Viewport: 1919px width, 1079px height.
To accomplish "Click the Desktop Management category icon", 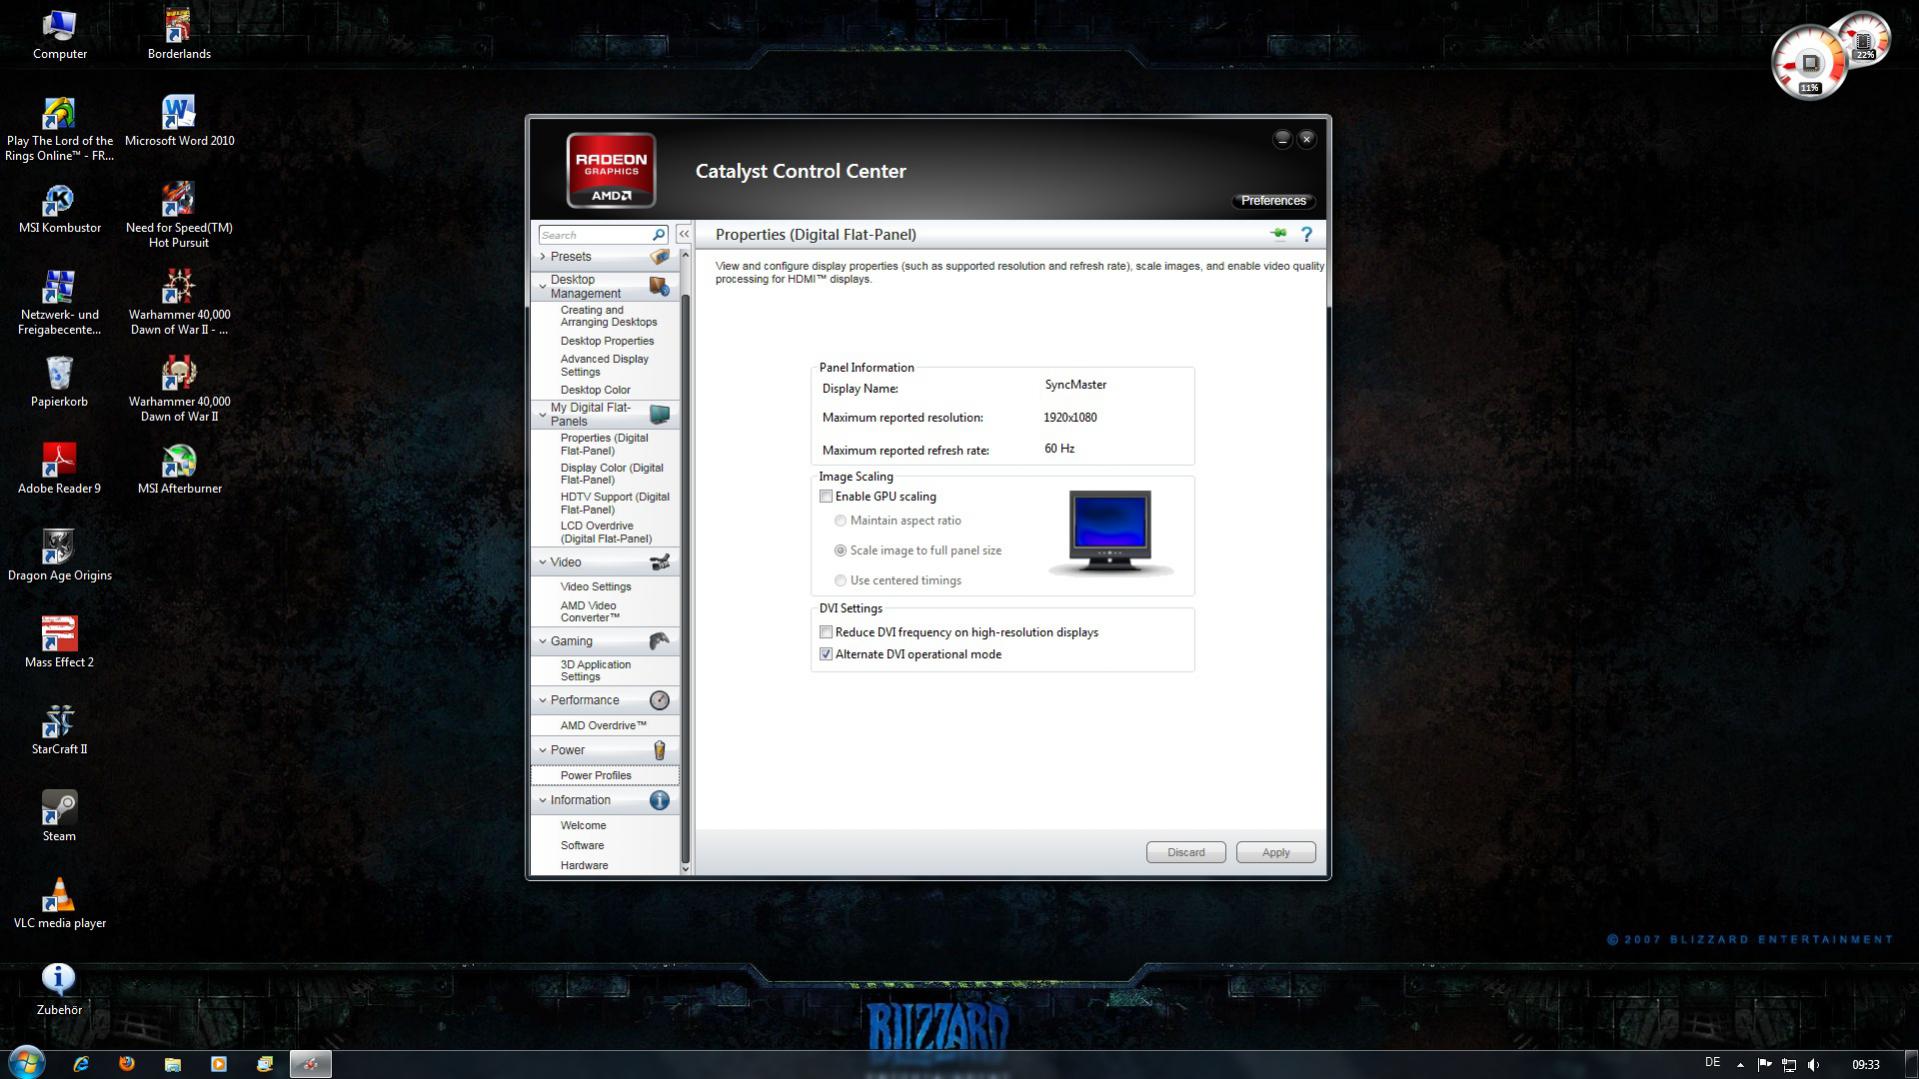I will pyautogui.click(x=659, y=286).
